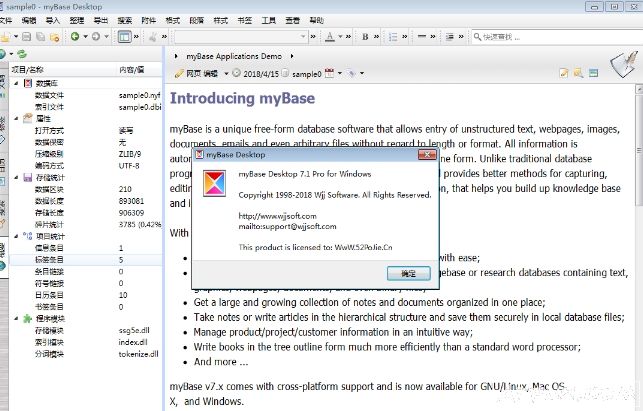Click the font color A icon
This screenshot has width=643, height=411.
(330, 37)
